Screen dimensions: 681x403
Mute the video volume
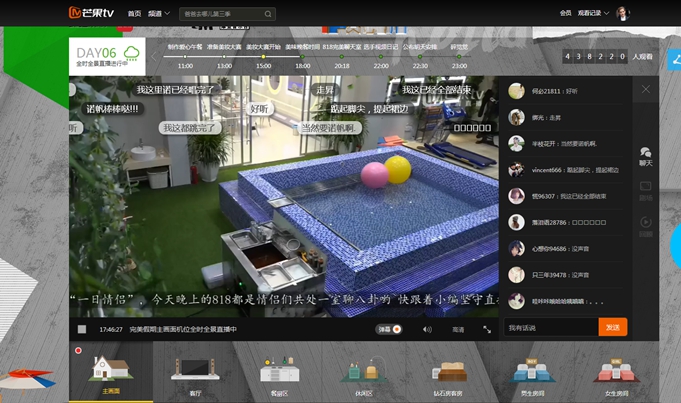(x=427, y=329)
